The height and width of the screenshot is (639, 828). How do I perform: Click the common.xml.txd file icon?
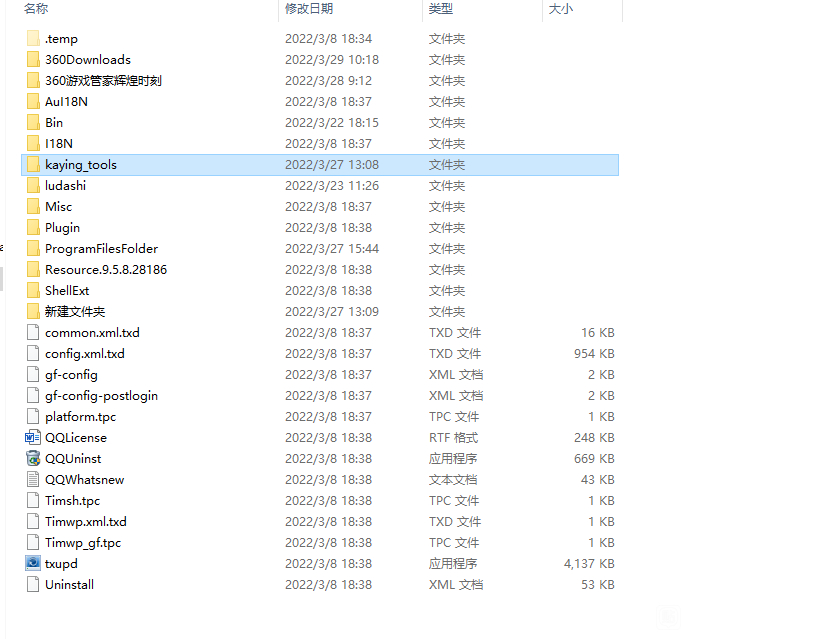point(33,333)
